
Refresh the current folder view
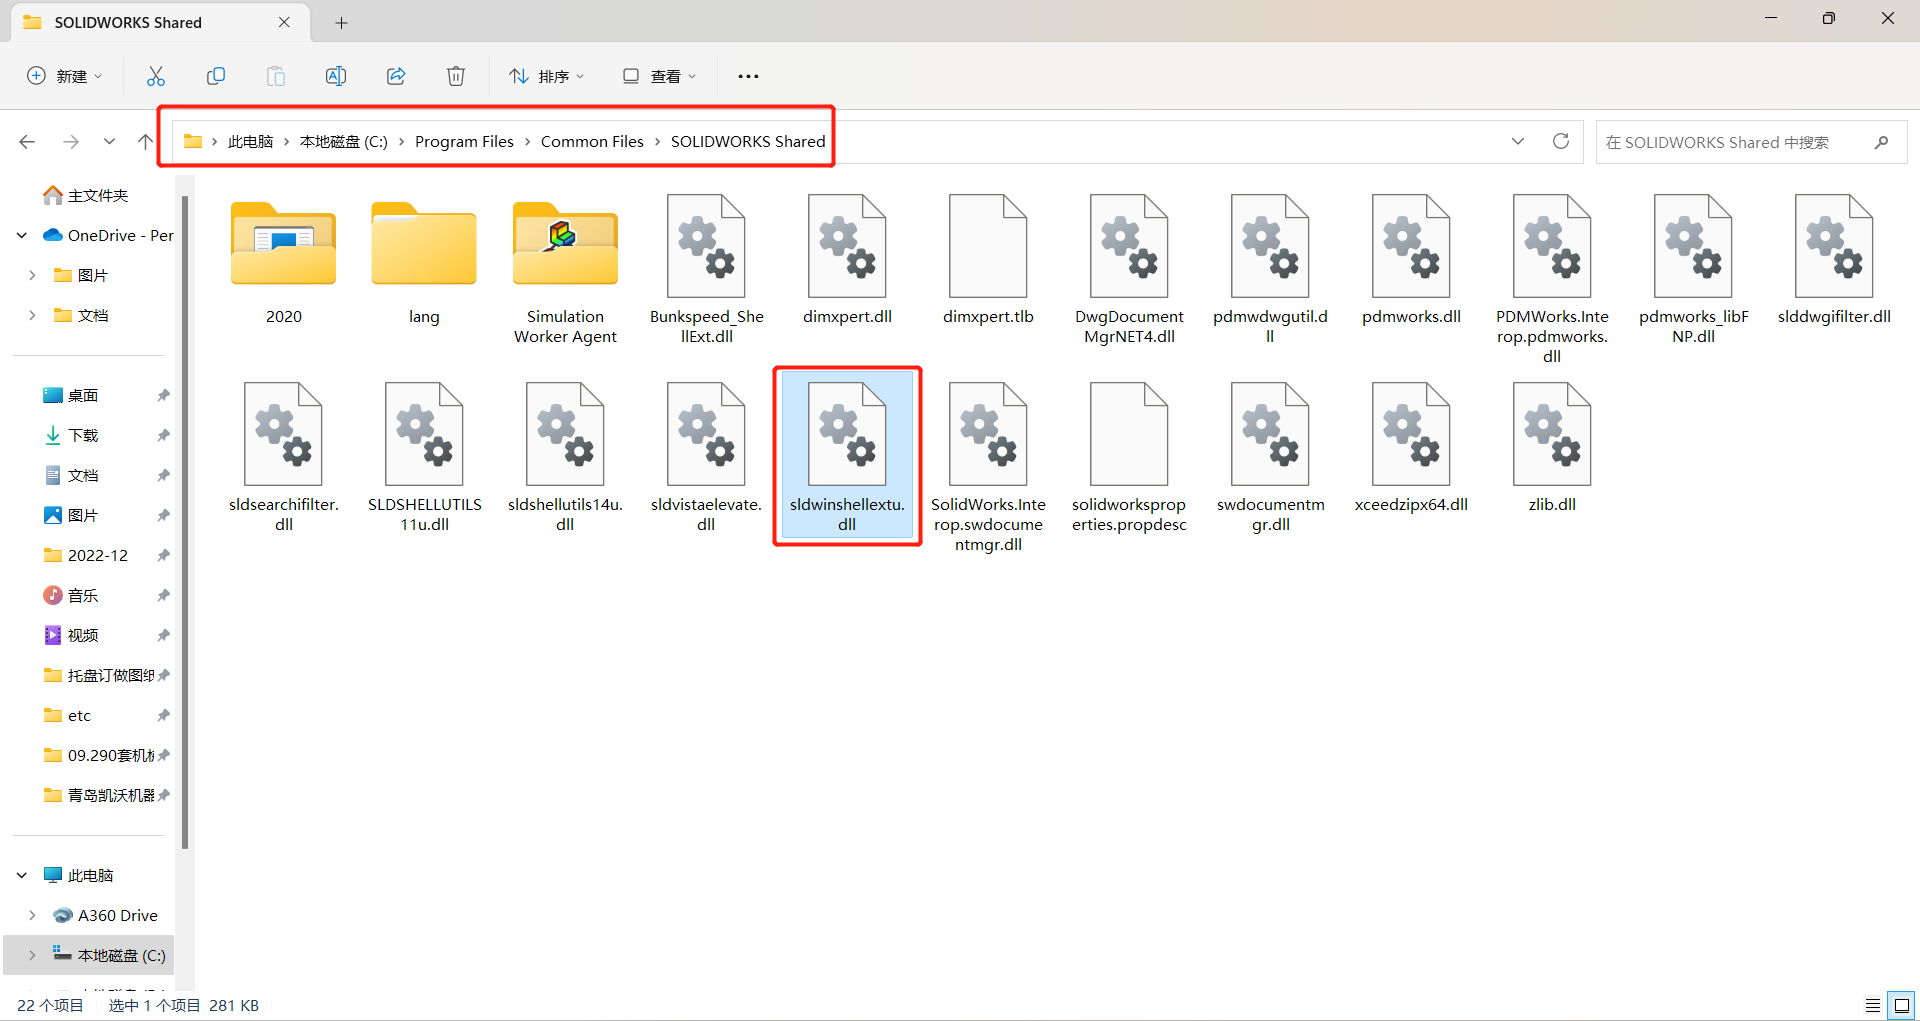point(1561,141)
